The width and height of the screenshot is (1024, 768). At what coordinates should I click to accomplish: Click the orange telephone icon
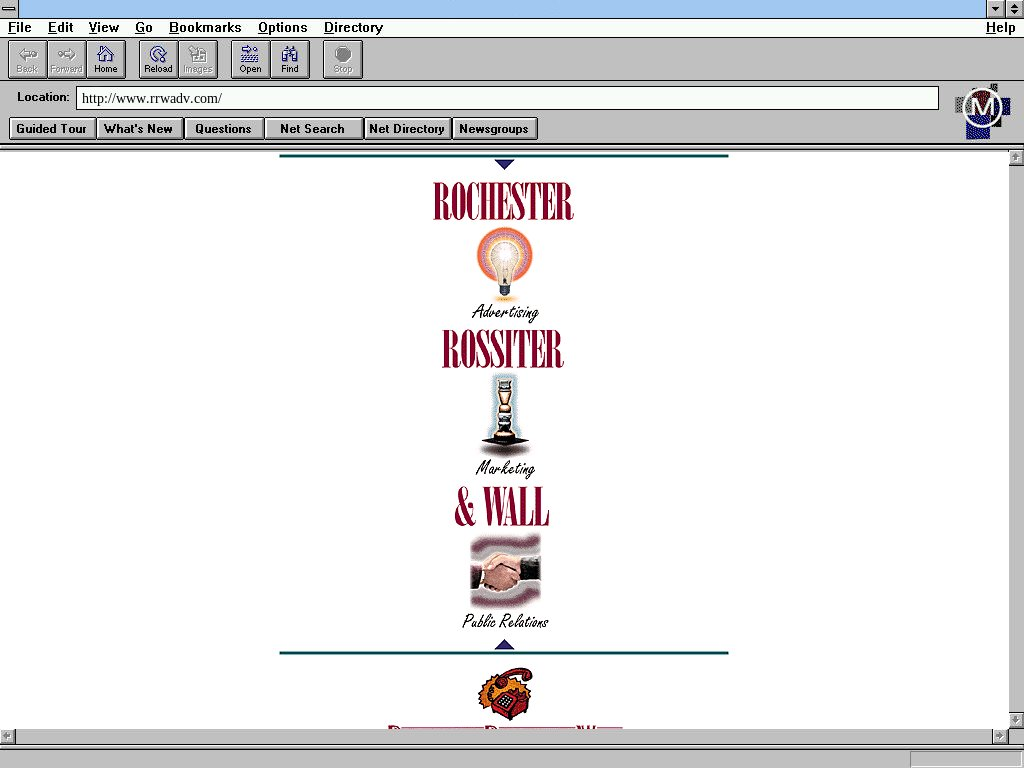[505, 693]
